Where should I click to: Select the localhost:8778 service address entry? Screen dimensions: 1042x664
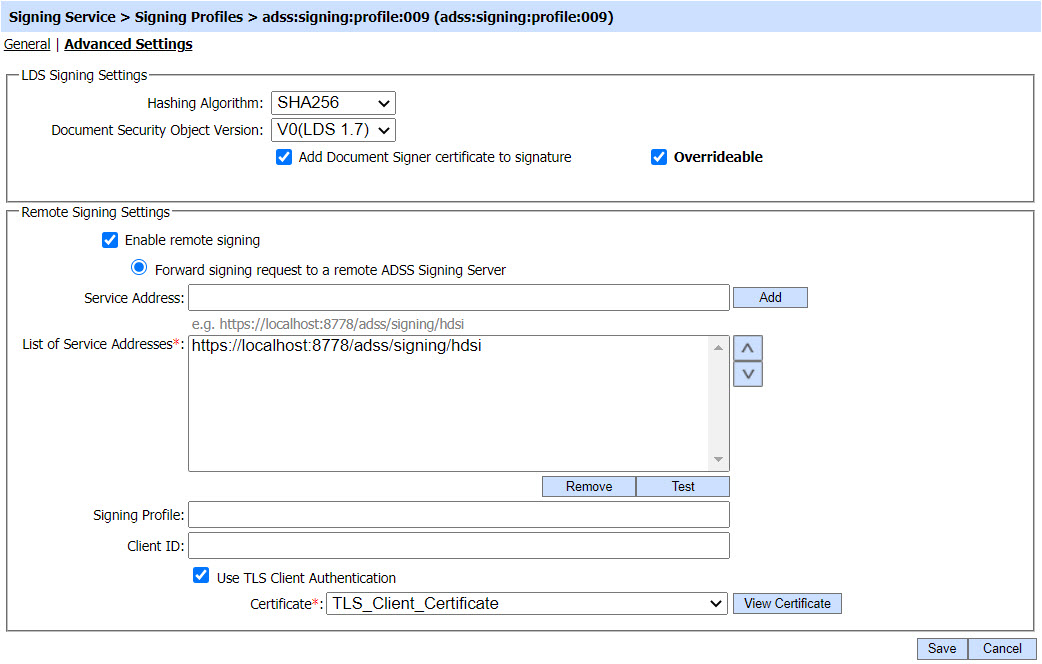click(343, 346)
